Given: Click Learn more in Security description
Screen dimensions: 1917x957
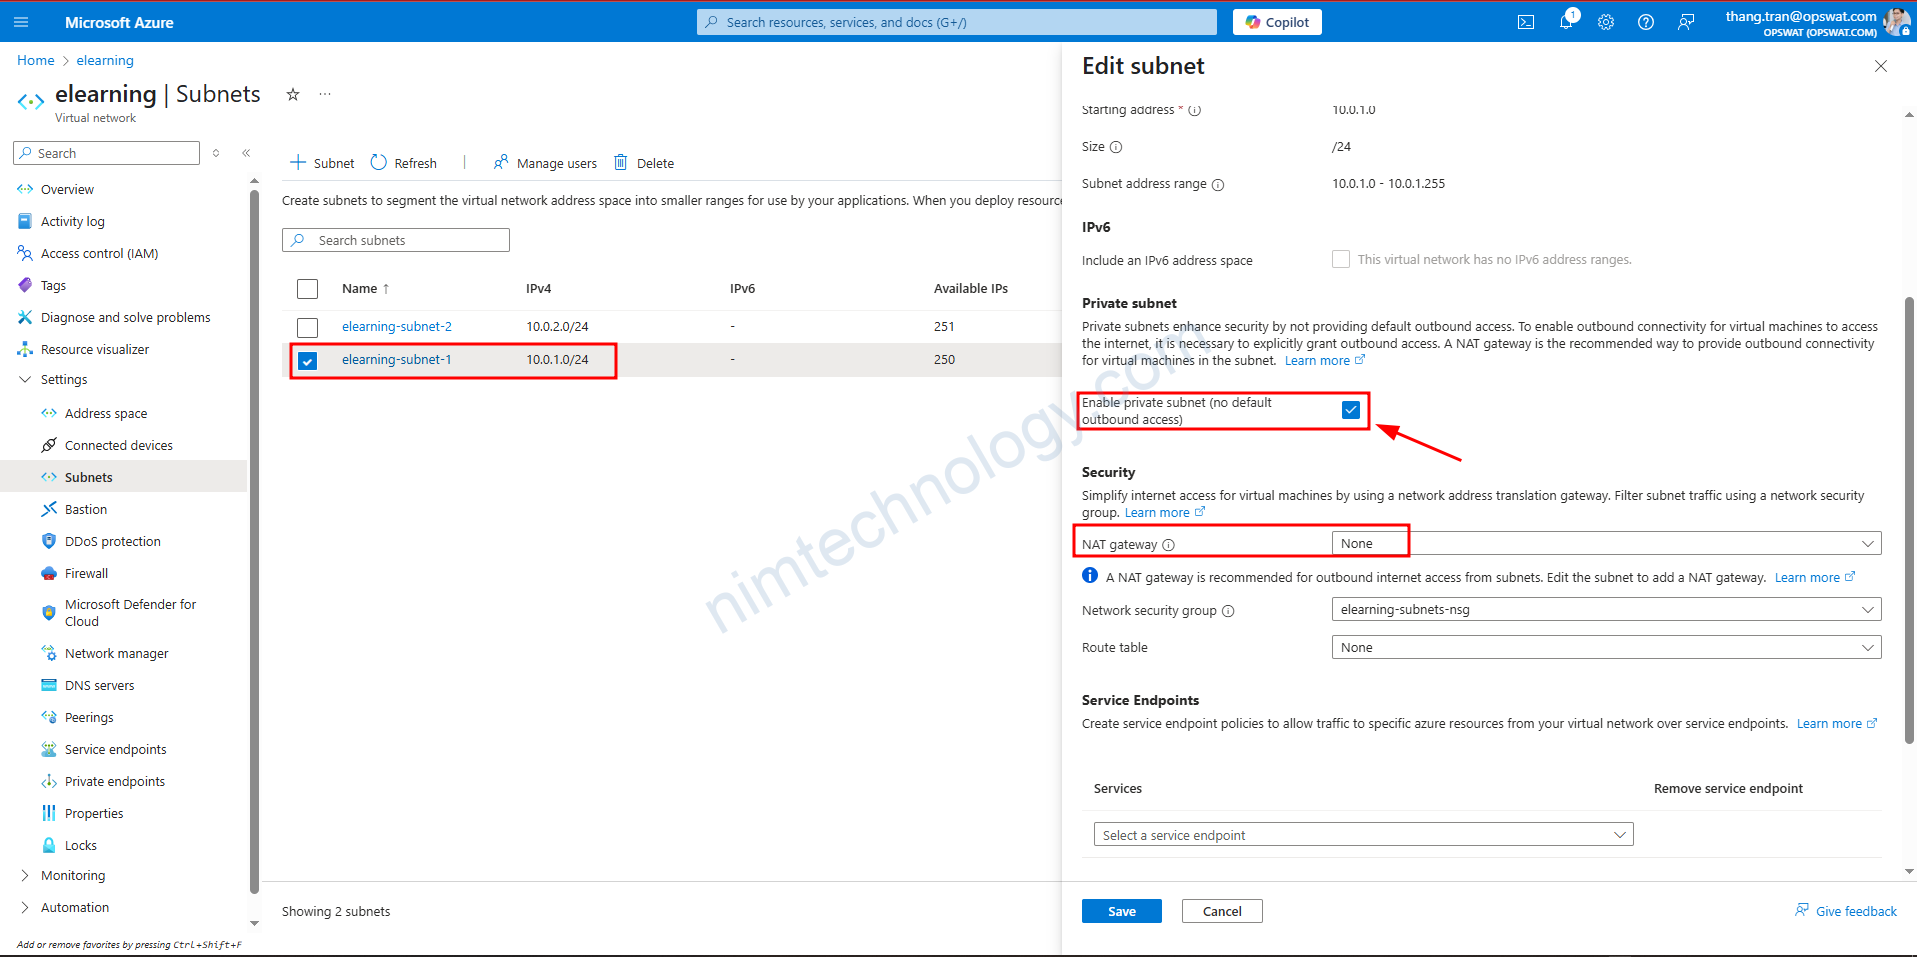Looking at the screenshot, I should (x=1164, y=513).
